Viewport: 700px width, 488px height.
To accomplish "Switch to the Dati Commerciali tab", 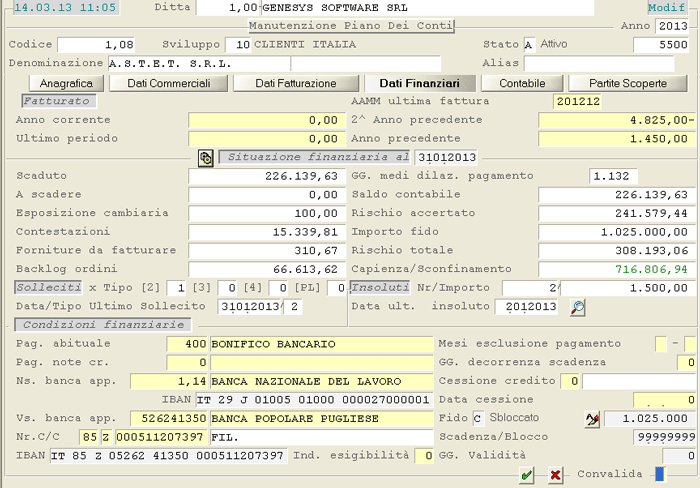I will coord(169,83).
